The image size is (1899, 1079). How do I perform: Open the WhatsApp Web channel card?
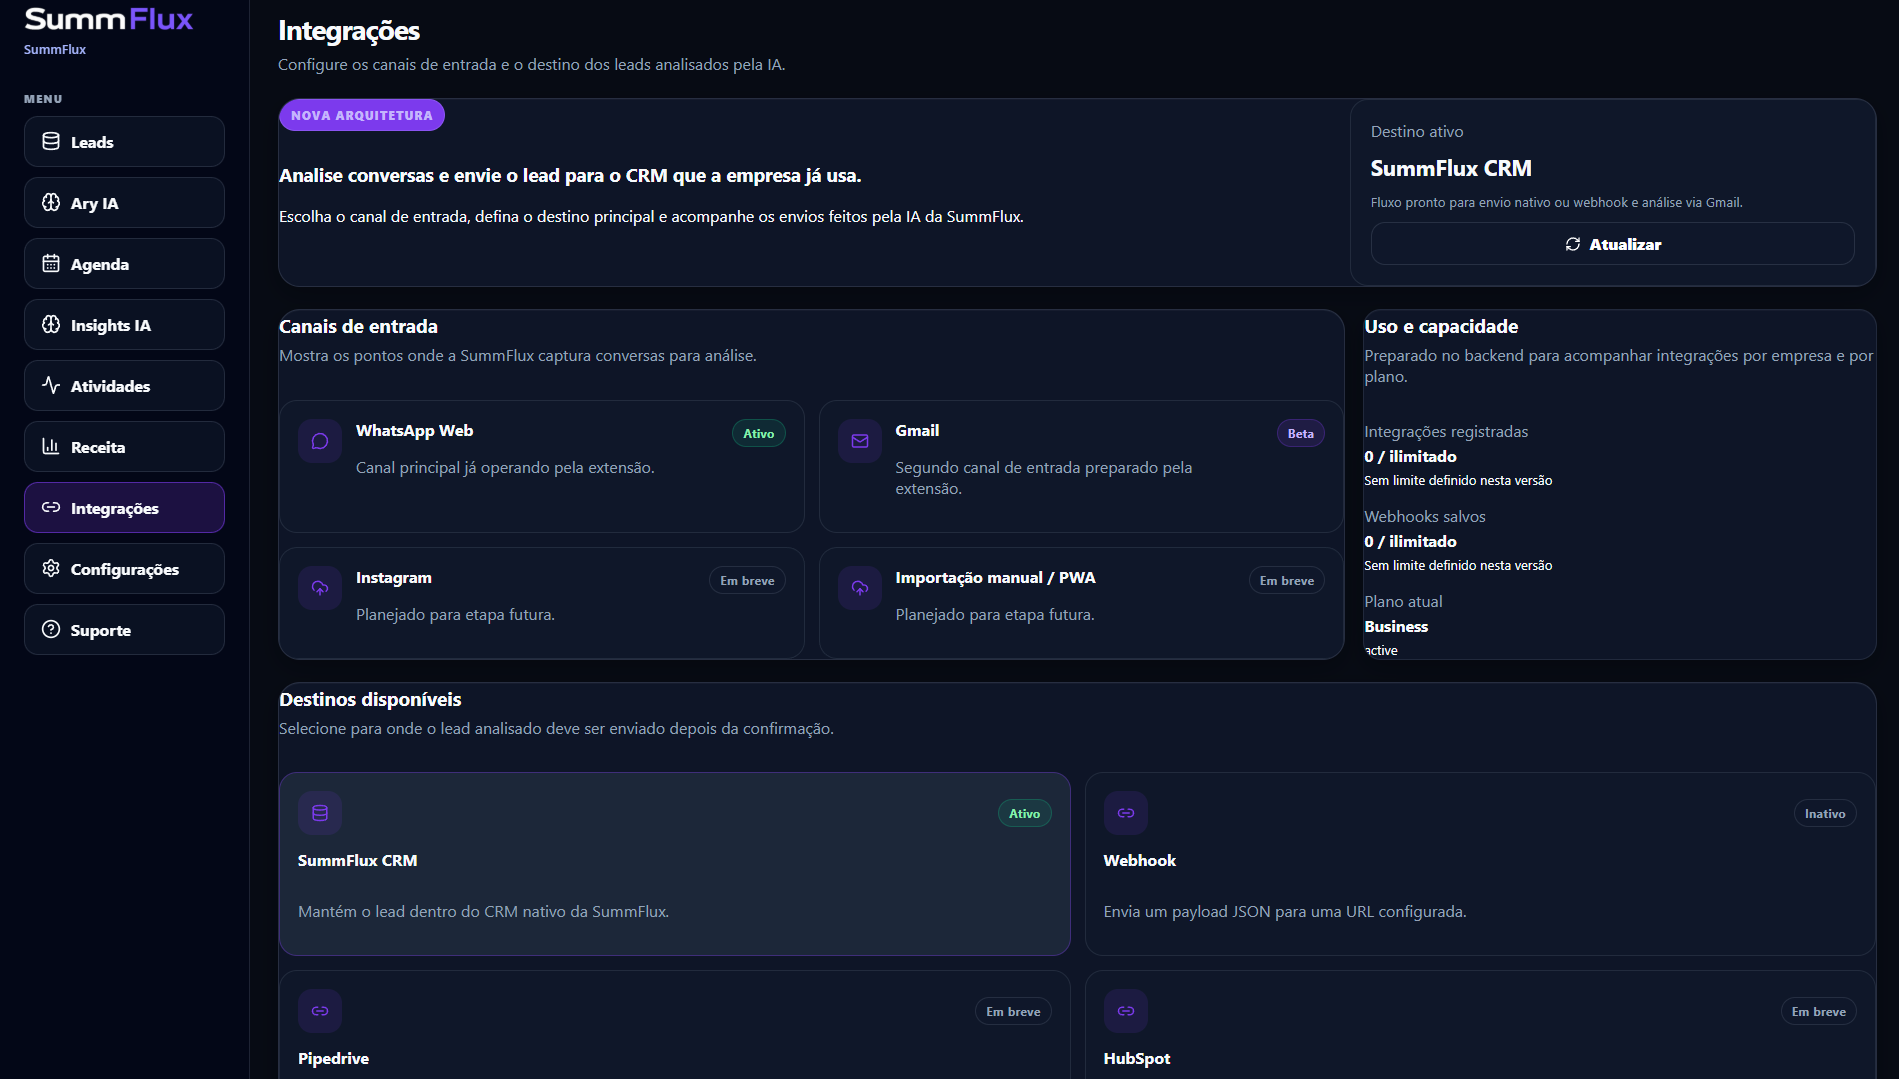(x=542, y=467)
